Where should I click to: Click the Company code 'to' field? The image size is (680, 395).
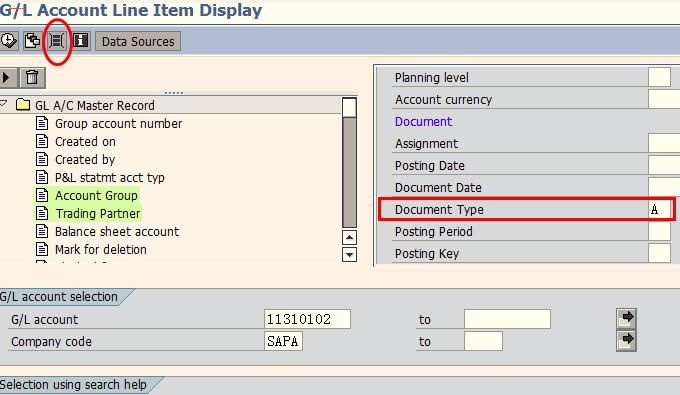483,341
